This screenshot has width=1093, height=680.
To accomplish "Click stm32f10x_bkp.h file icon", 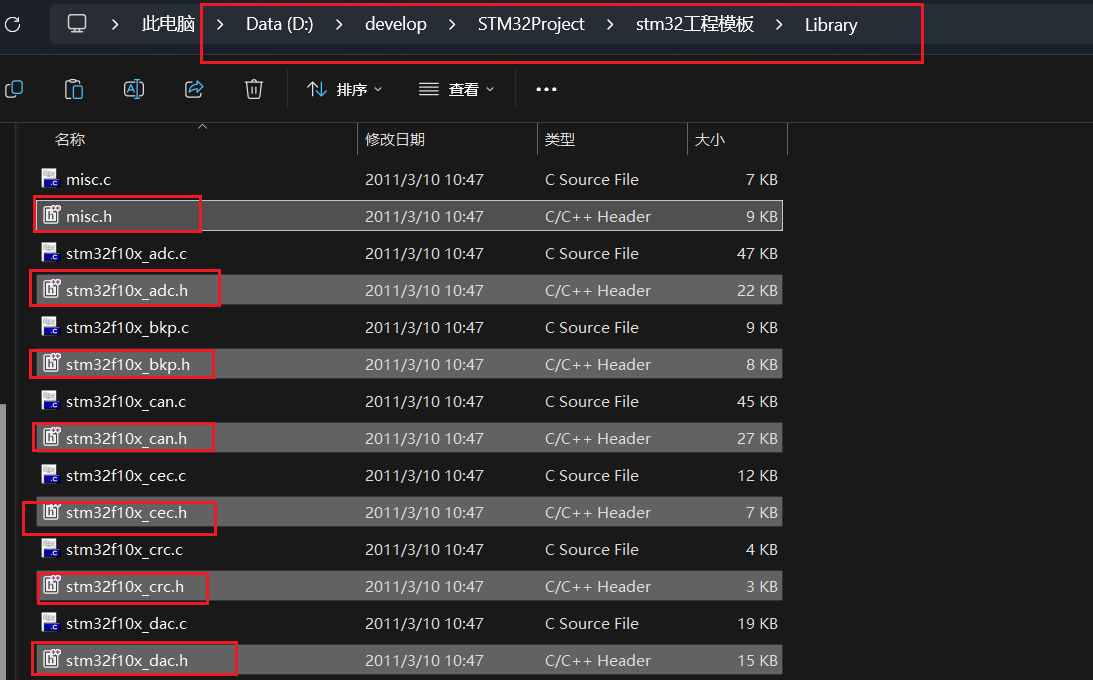I will pos(52,363).
